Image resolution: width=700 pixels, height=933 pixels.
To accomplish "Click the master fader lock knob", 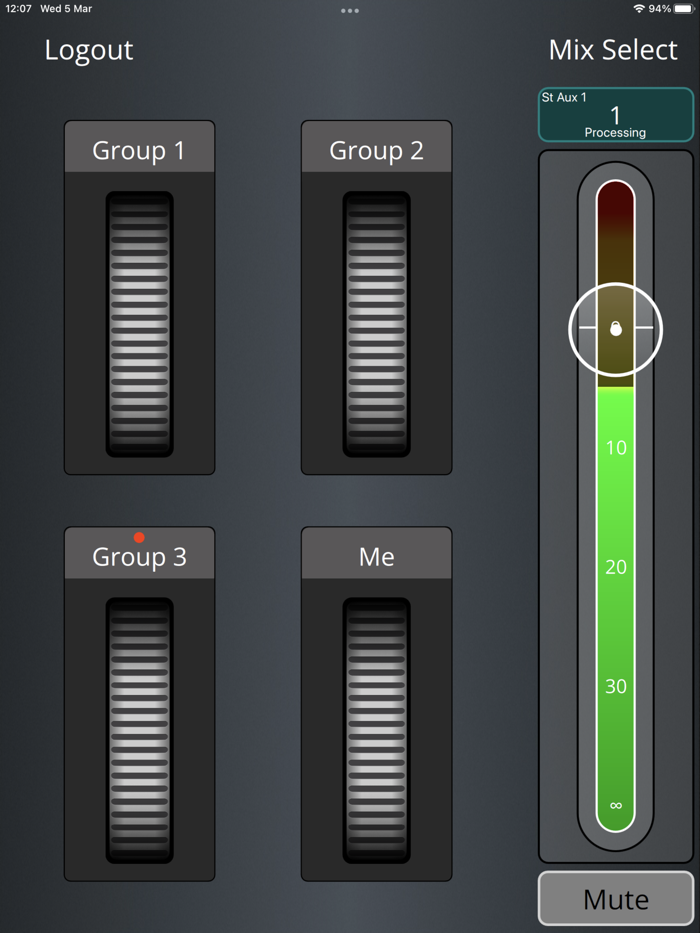I will coord(615,328).
